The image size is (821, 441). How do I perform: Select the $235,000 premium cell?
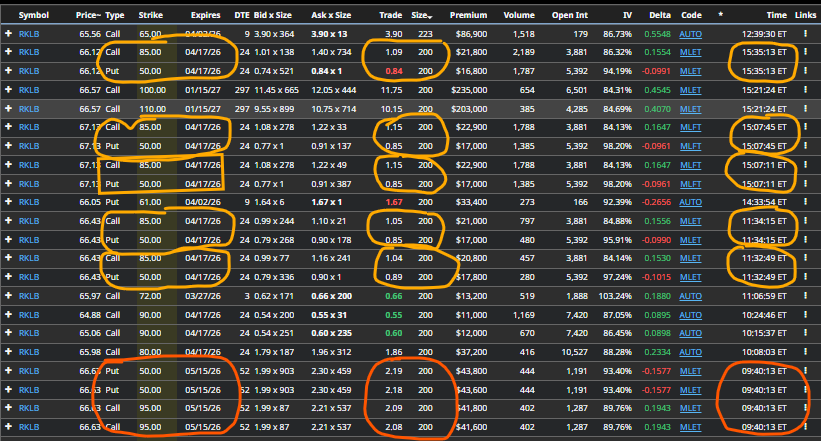point(469,90)
